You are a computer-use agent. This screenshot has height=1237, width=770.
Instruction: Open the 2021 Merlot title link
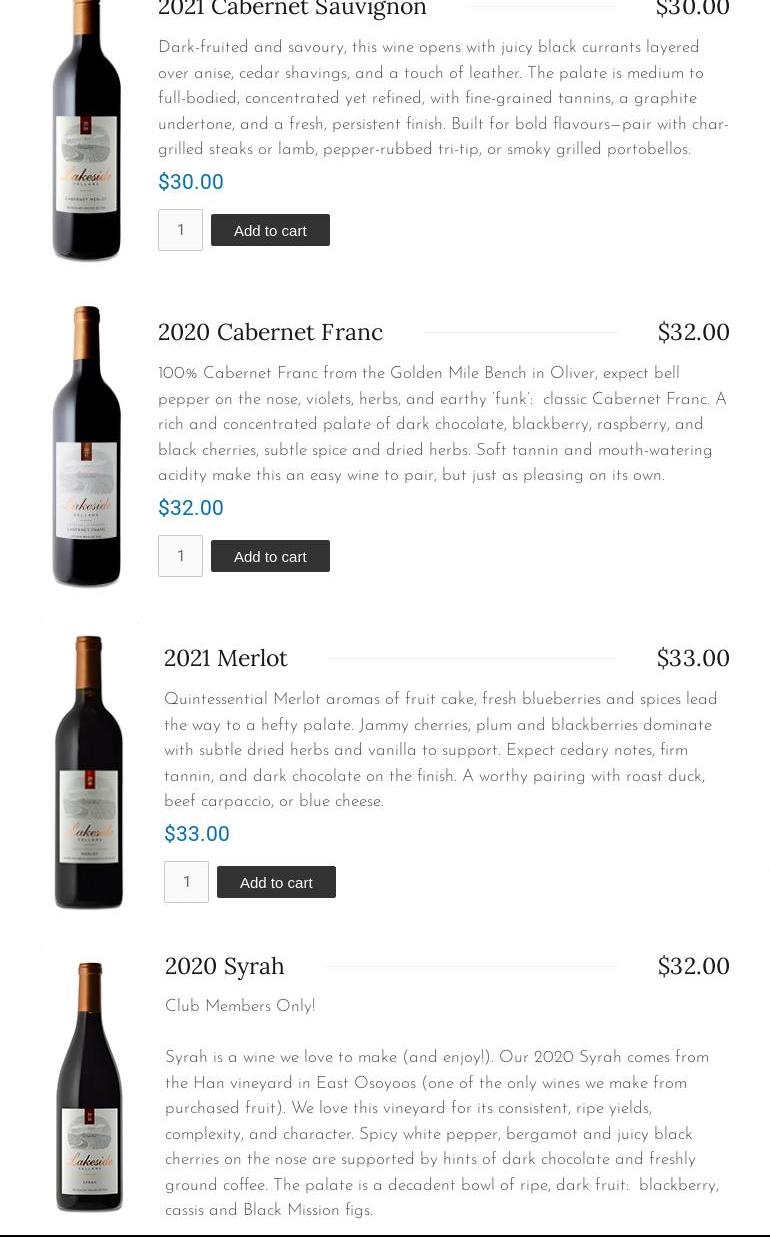[x=226, y=658]
